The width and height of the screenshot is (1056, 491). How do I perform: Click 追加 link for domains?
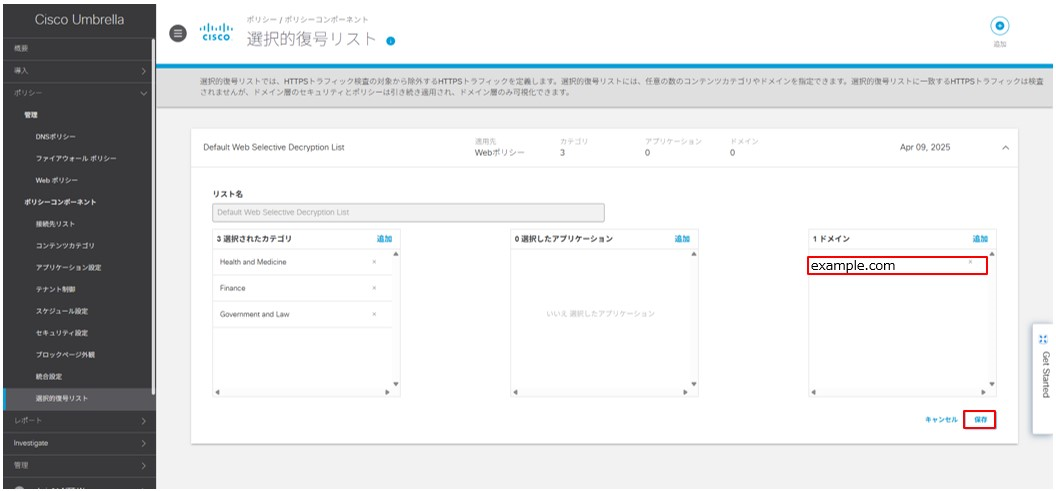(980, 238)
